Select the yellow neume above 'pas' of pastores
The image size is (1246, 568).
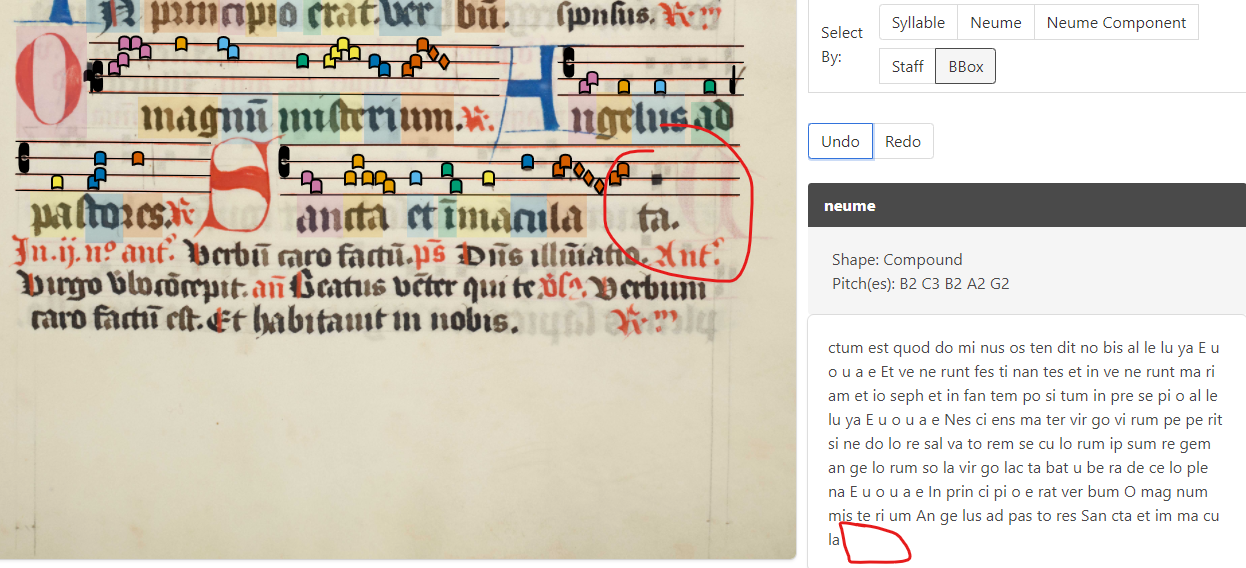pos(57,182)
